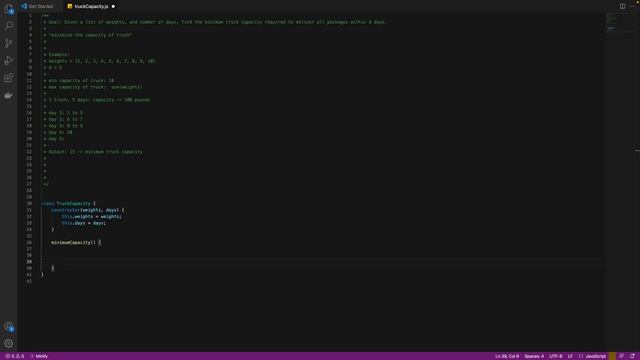Open the Docker extension view
Image resolution: width=640 pixels, height=360 pixels.
click(9, 96)
